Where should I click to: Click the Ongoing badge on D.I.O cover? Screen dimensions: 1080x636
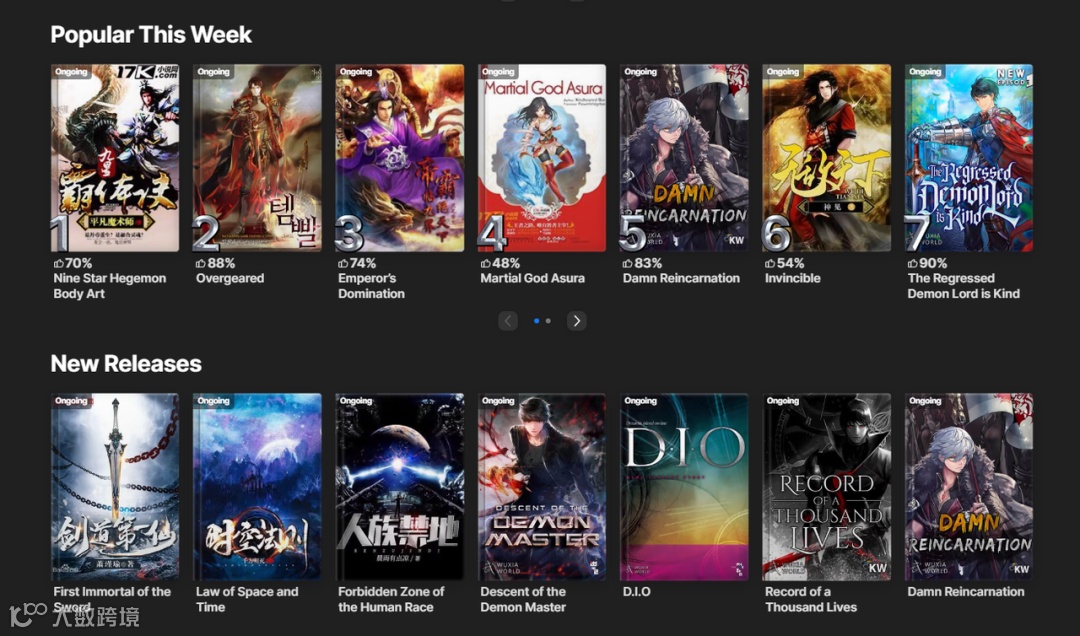tap(641, 401)
